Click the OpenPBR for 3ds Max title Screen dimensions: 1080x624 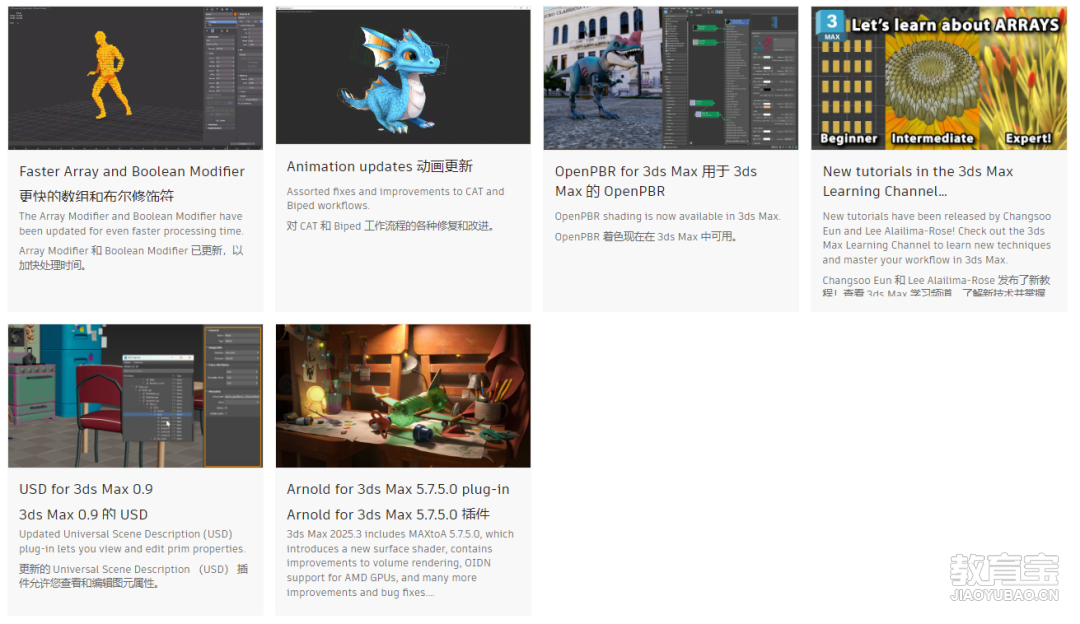click(x=656, y=181)
